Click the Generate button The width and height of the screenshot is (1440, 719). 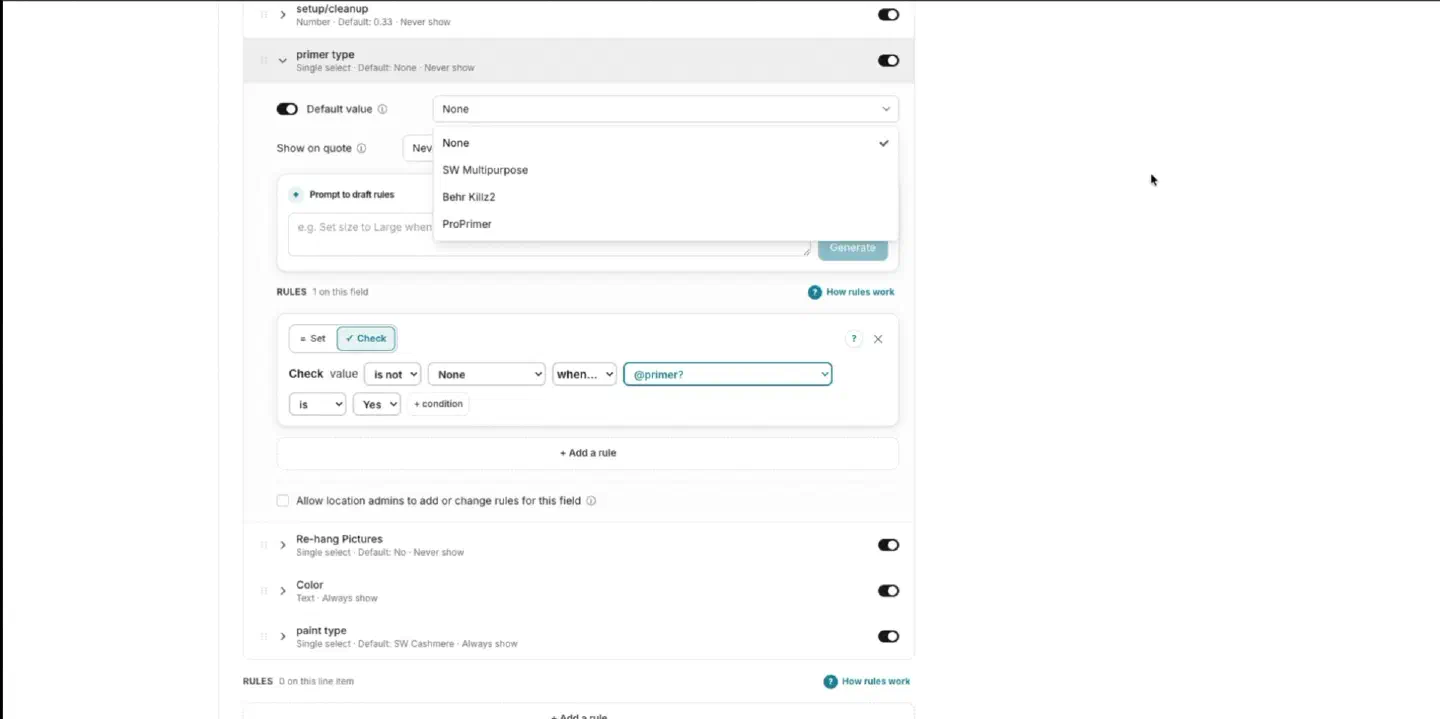point(853,248)
